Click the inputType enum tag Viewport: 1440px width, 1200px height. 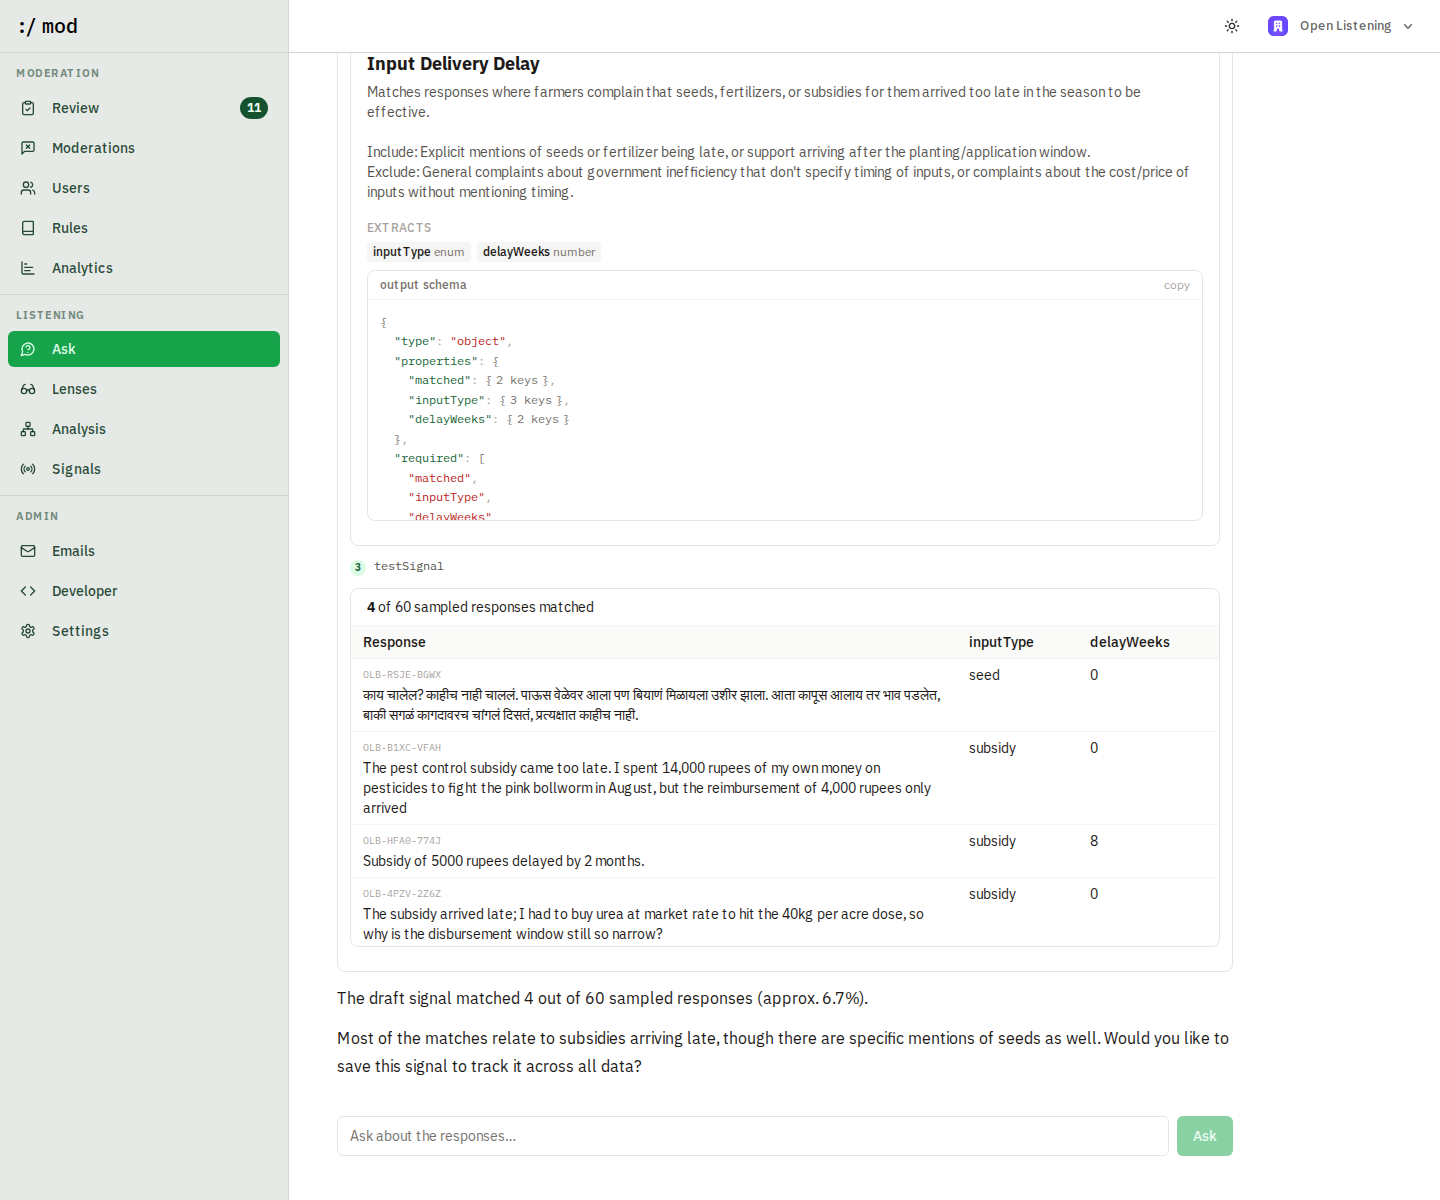click(x=418, y=252)
